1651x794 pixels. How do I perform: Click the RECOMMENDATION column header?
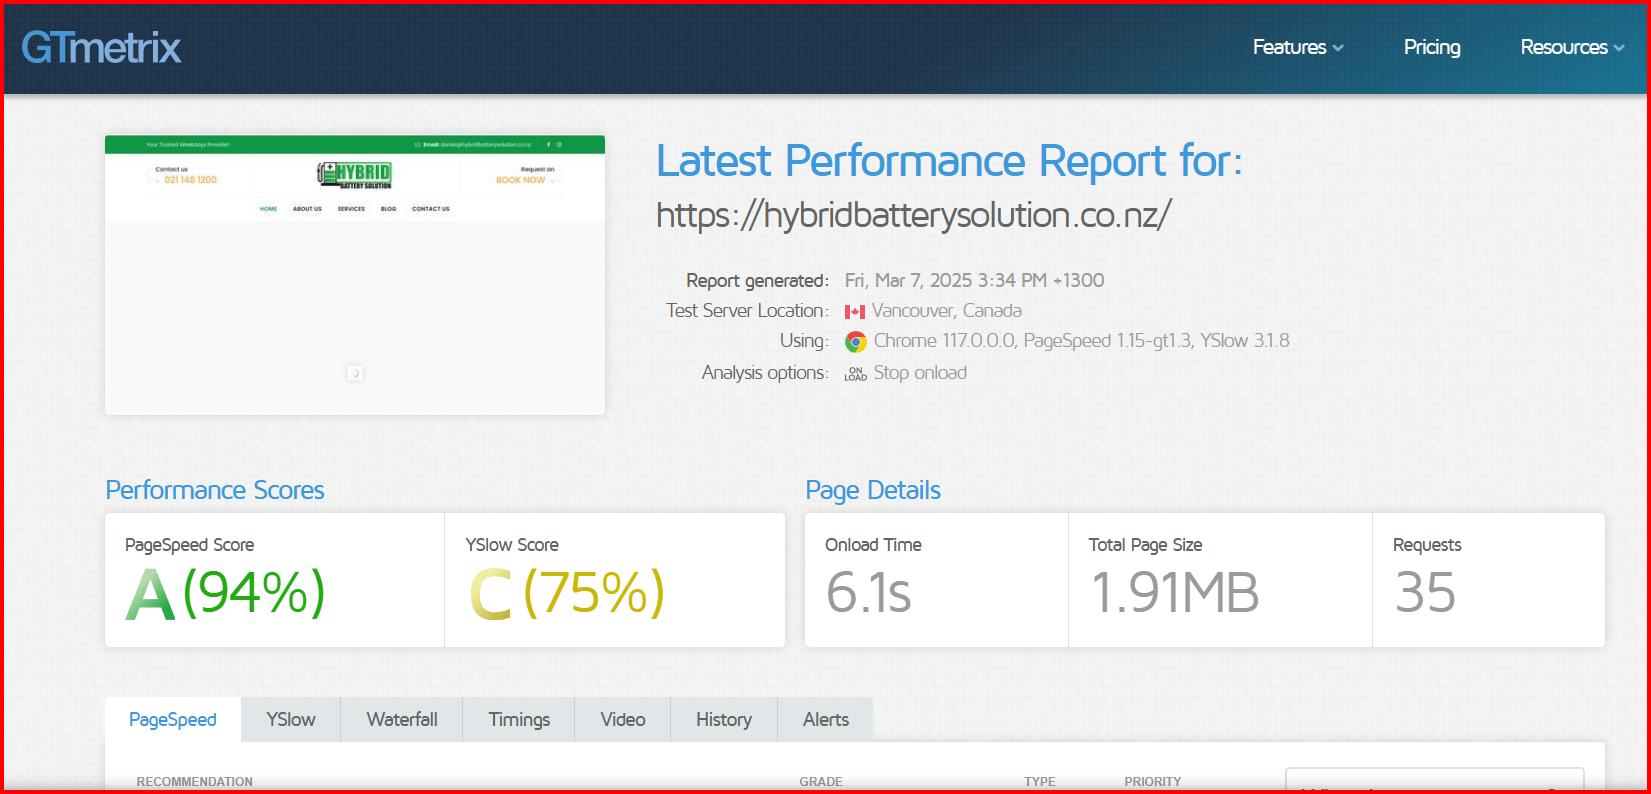pyautogui.click(x=195, y=782)
